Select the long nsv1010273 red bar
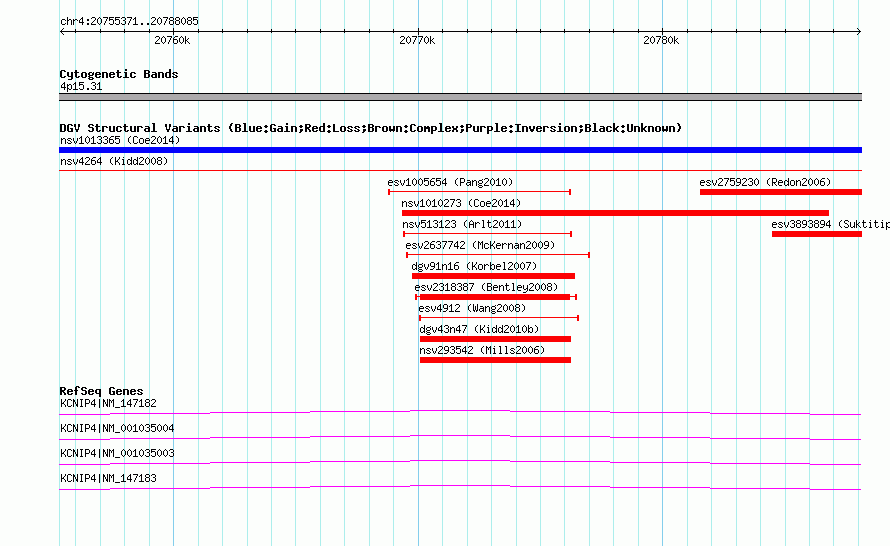 [615, 213]
